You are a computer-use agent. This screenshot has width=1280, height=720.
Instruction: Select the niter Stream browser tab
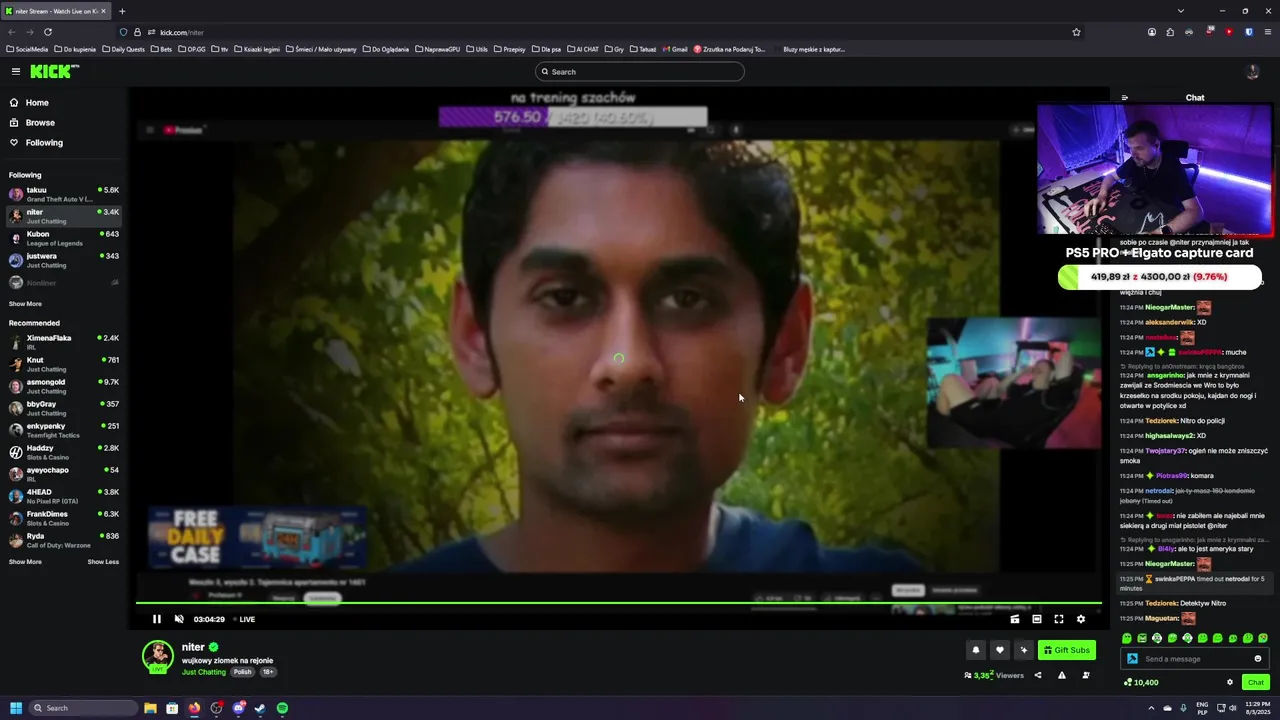pos(57,11)
